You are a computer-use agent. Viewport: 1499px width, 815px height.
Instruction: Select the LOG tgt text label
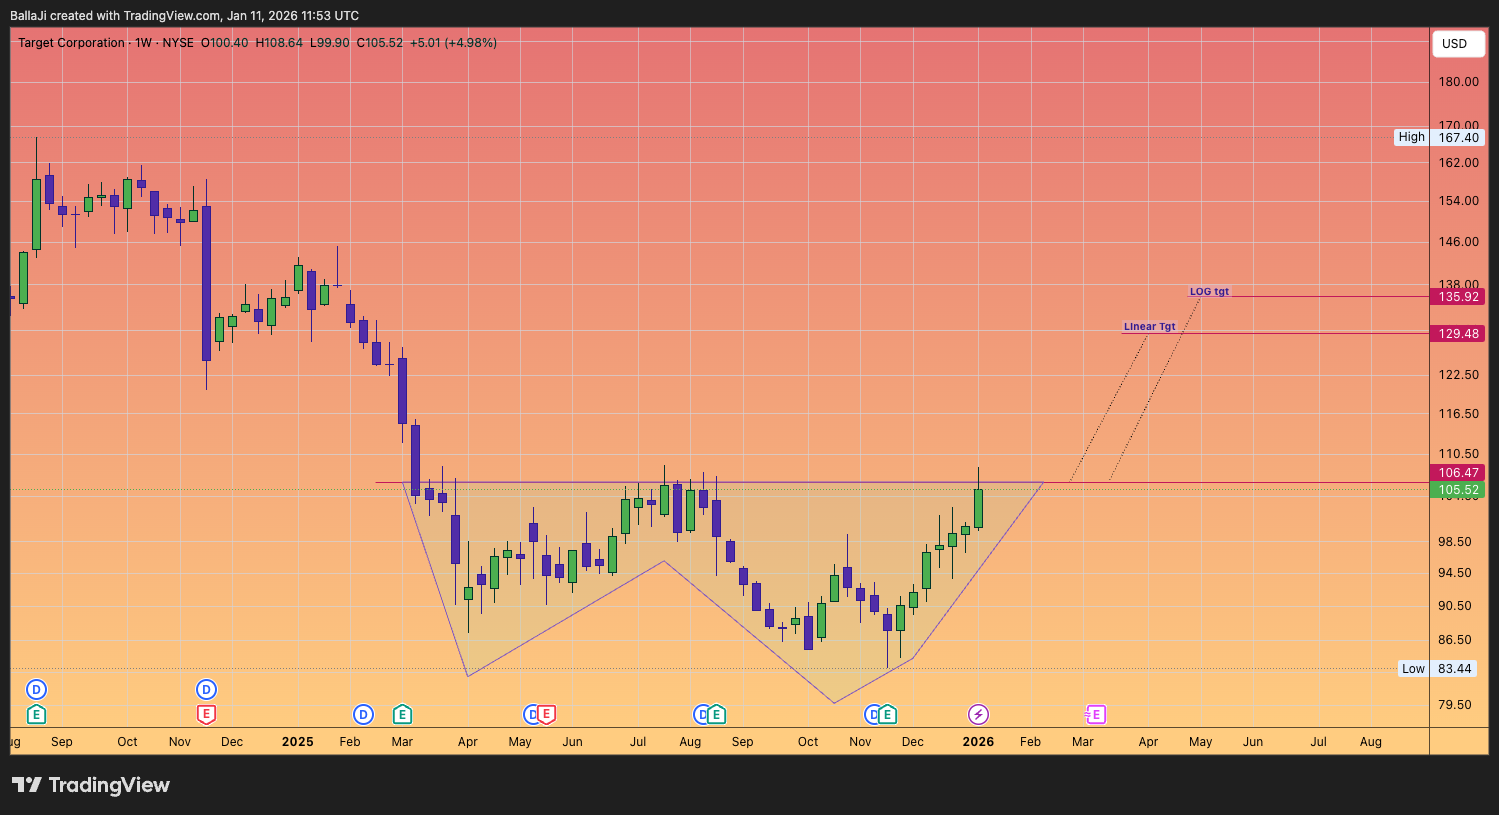point(1209,292)
